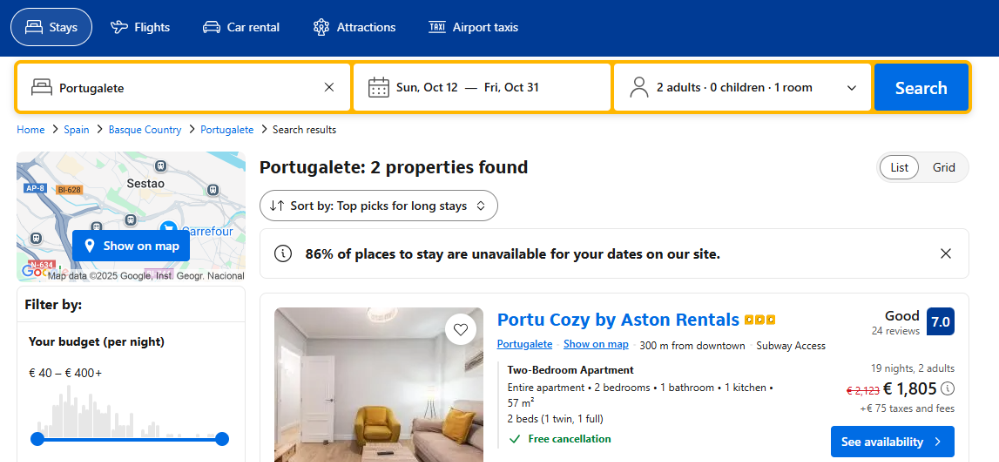This screenshot has height=462, width=999.
Task: Click the bed icon in destination field
Action: click(x=41, y=87)
